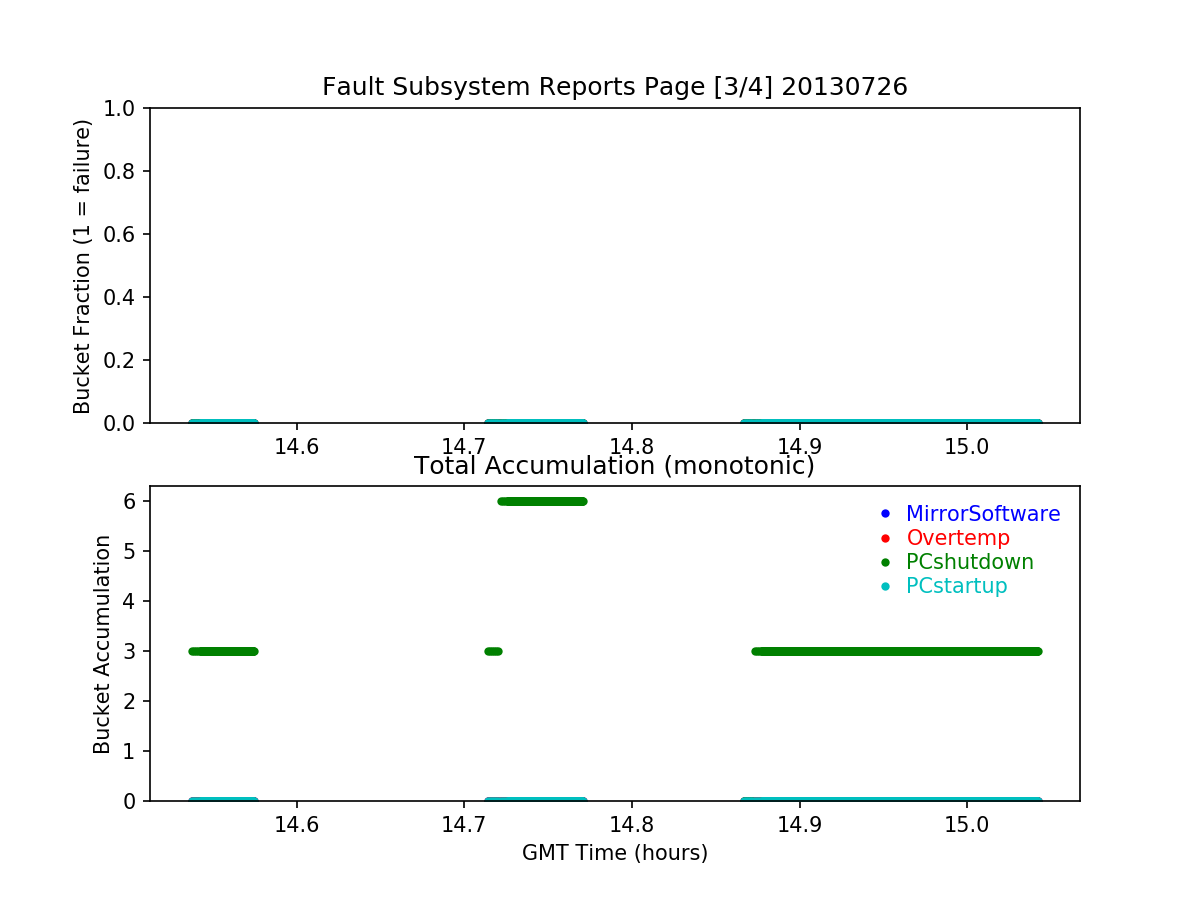Screen dimensions: 1200x900
Task: Select the MirrorSoftware legend label
Action: point(982,514)
